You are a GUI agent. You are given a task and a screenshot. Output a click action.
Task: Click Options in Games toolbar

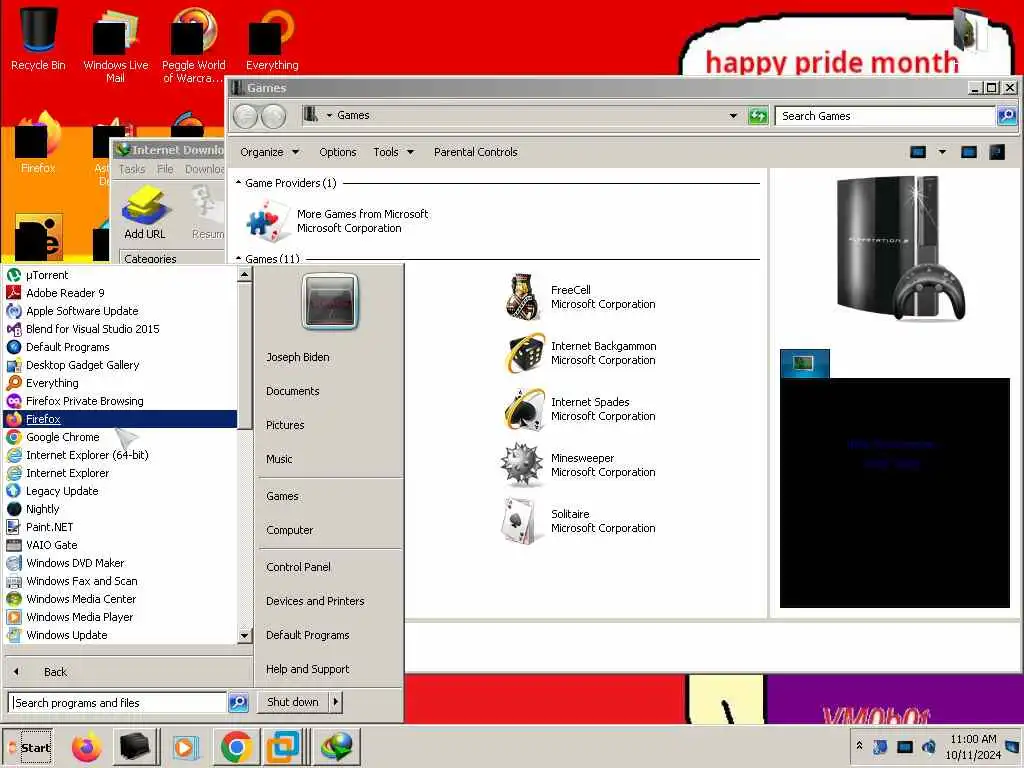point(338,152)
